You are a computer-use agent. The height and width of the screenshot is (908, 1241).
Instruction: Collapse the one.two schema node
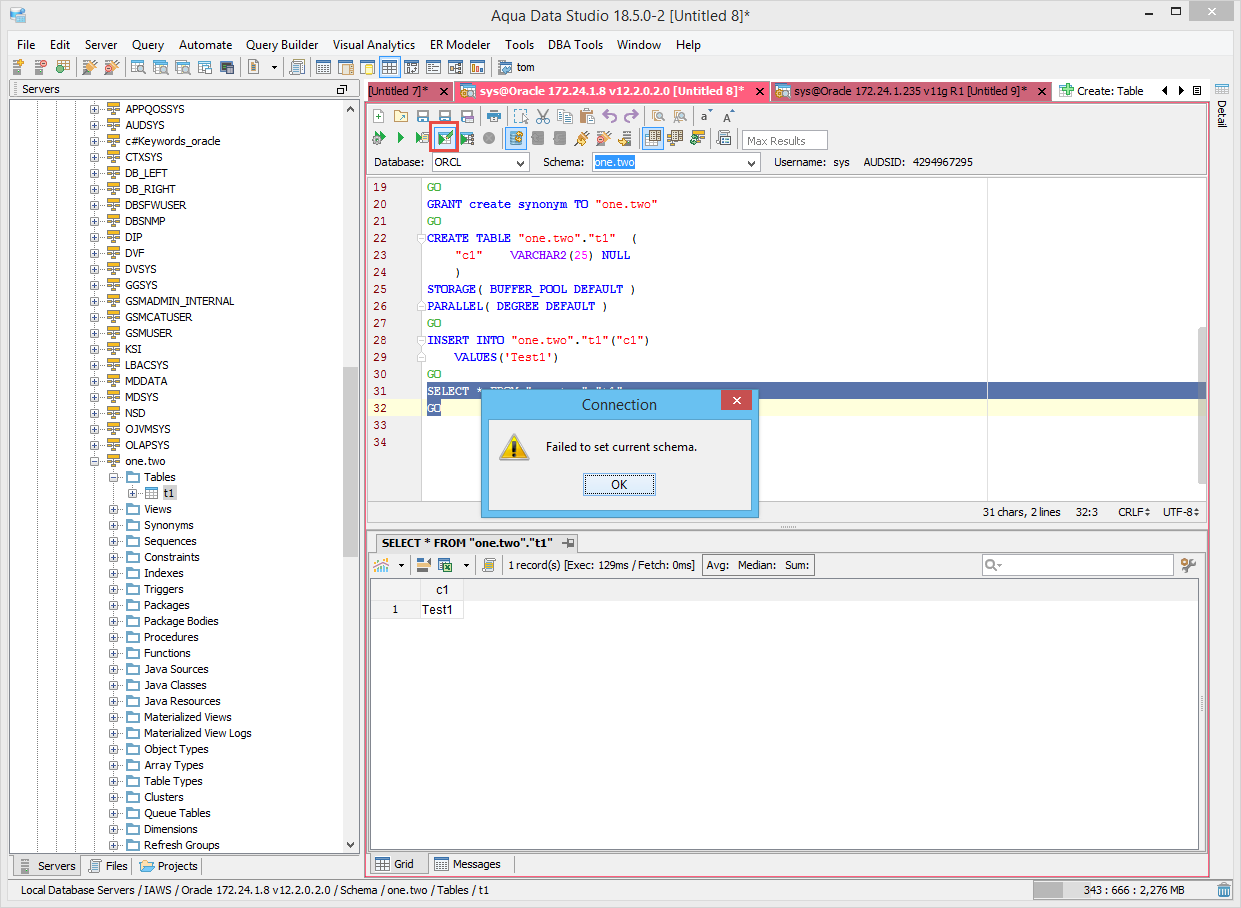click(x=95, y=461)
